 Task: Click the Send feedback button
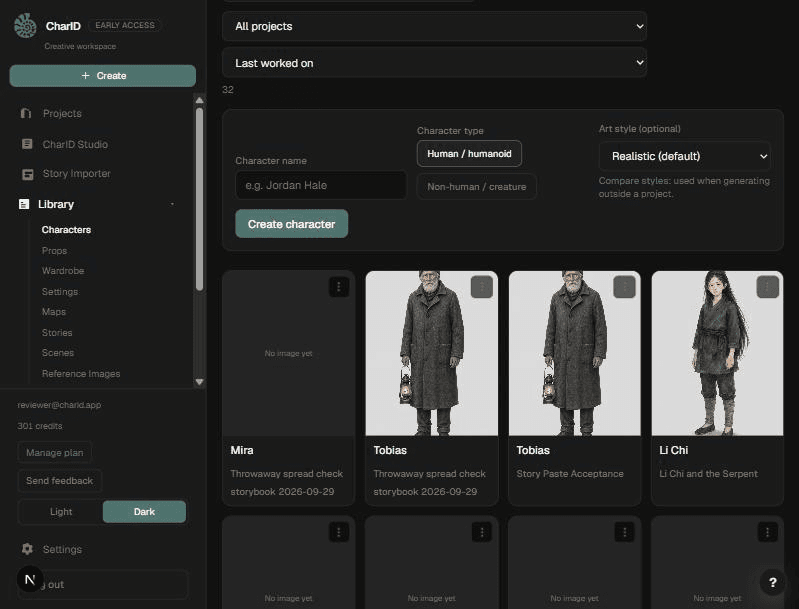[60, 481]
